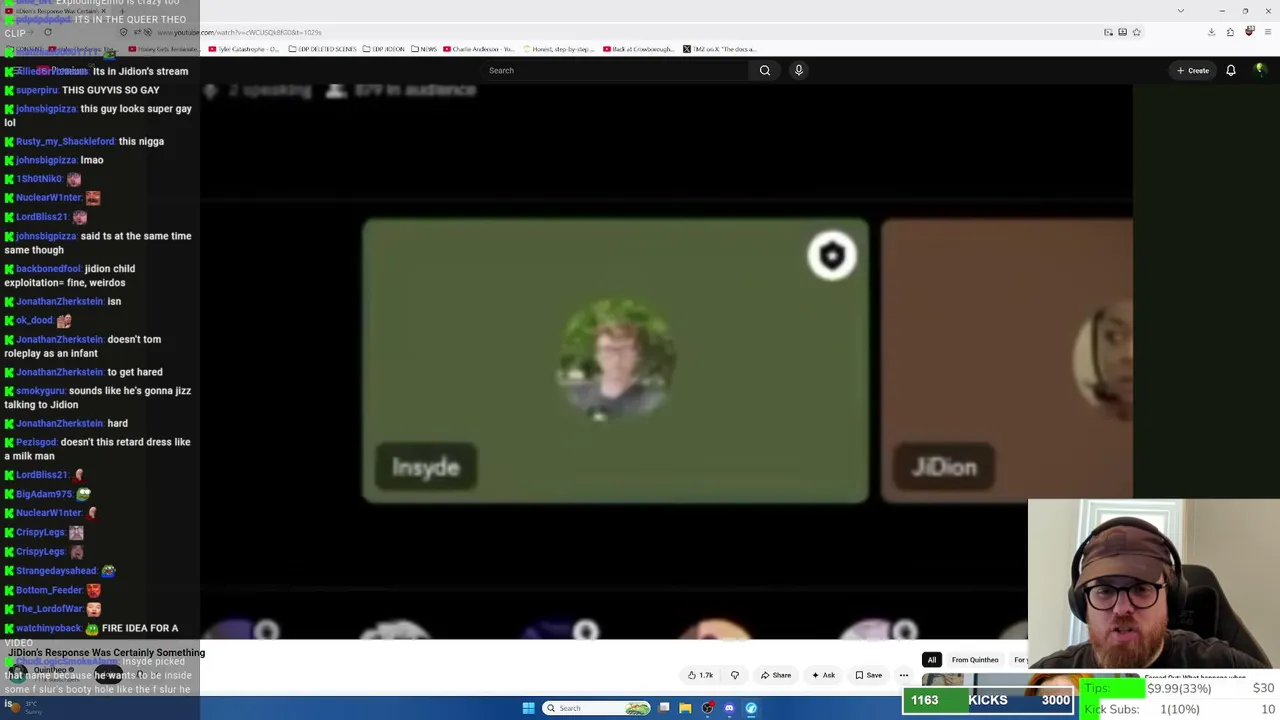Click the shield badge on Insyde's card
1280x720 pixels.
coord(832,256)
